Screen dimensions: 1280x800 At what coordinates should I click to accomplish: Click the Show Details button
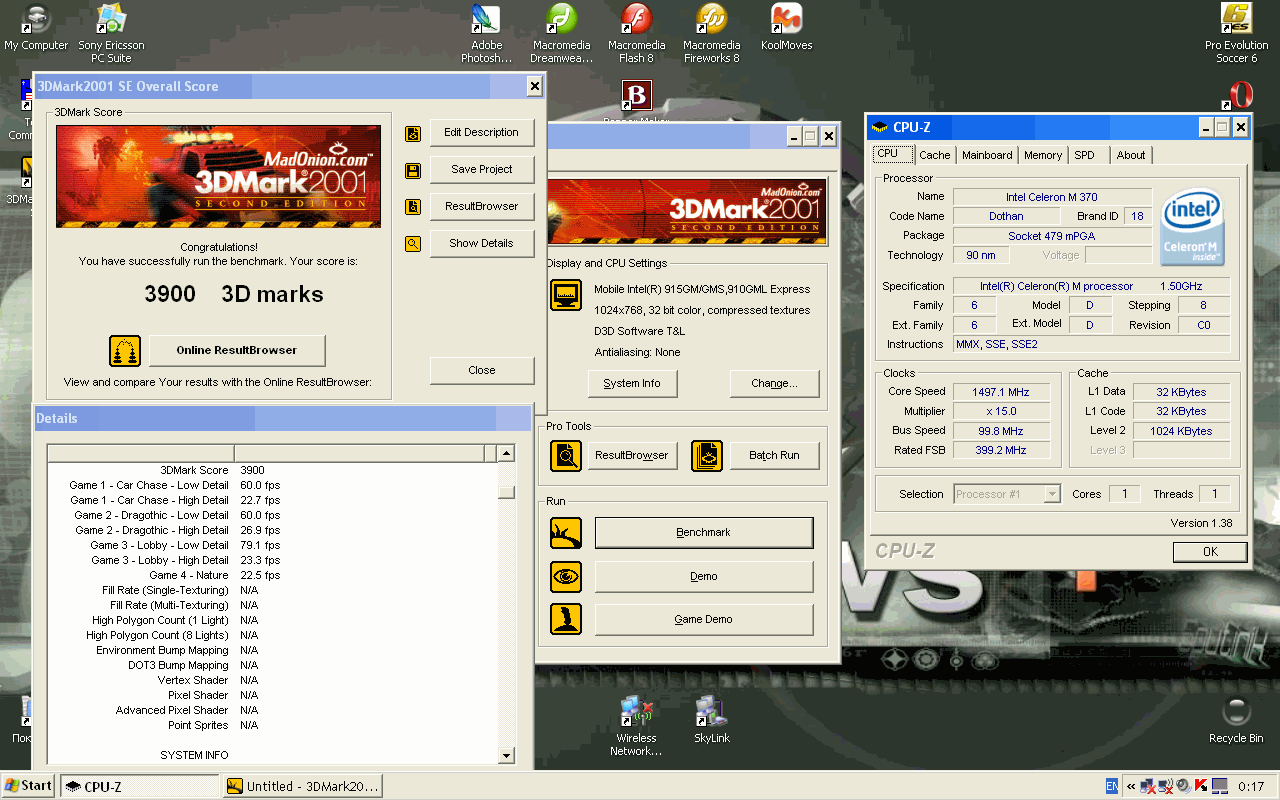click(x=482, y=244)
